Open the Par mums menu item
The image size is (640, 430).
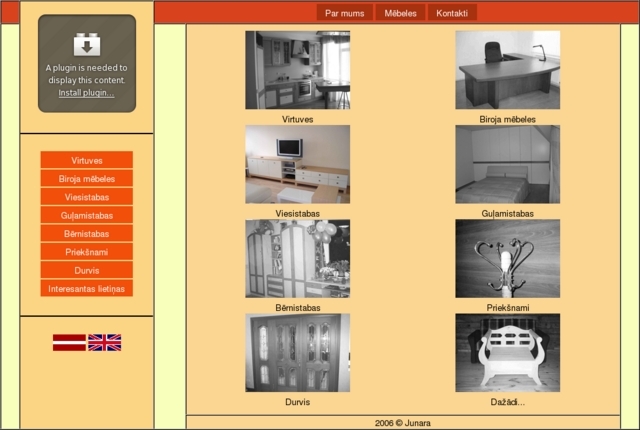(345, 13)
